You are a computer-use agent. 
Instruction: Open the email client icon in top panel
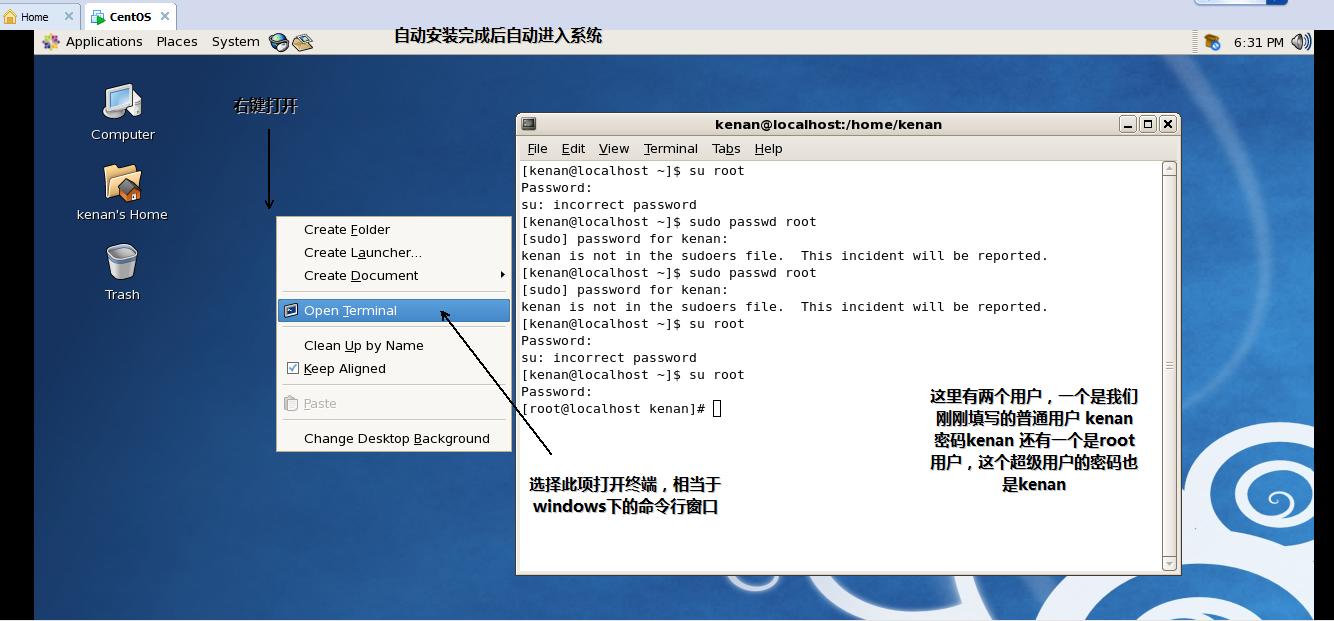303,42
